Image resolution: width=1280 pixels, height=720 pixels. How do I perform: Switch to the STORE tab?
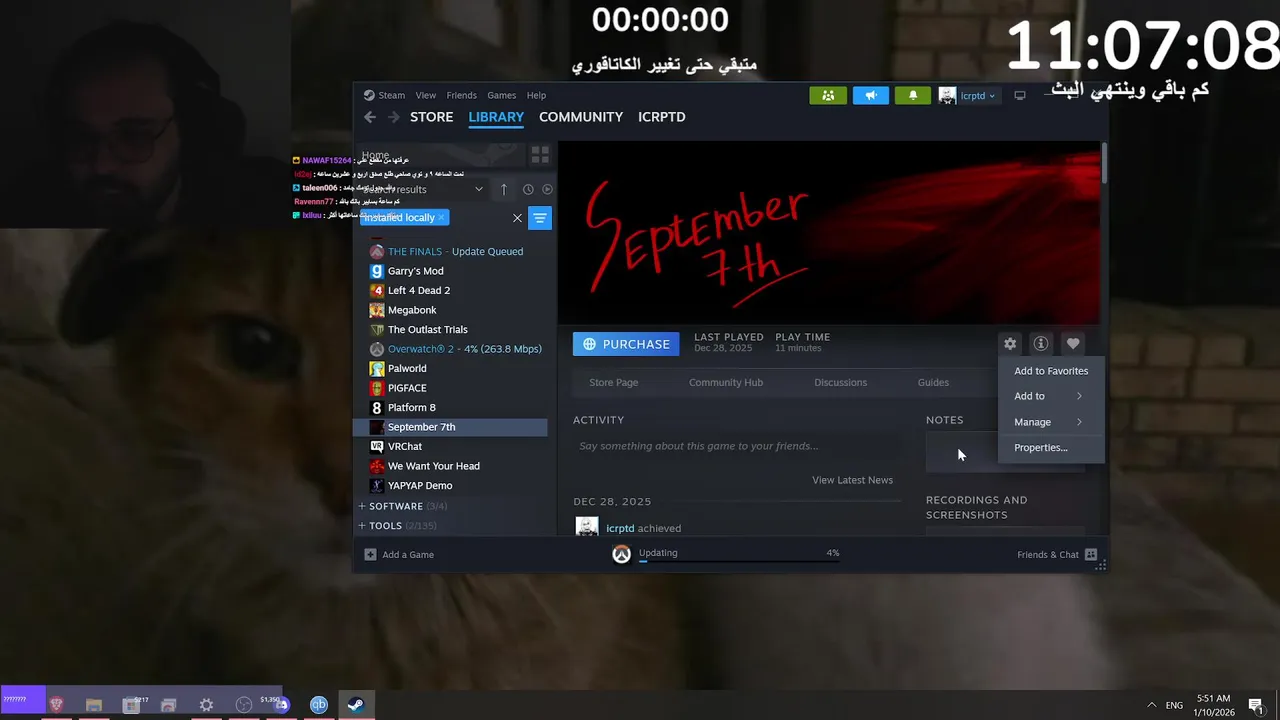pyautogui.click(x=431, y=117)
